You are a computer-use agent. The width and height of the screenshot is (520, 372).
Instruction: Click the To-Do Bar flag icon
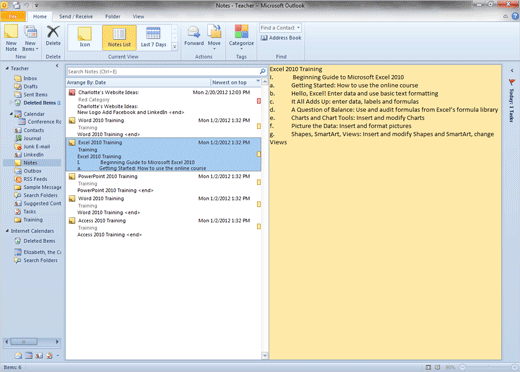point(512,82)
